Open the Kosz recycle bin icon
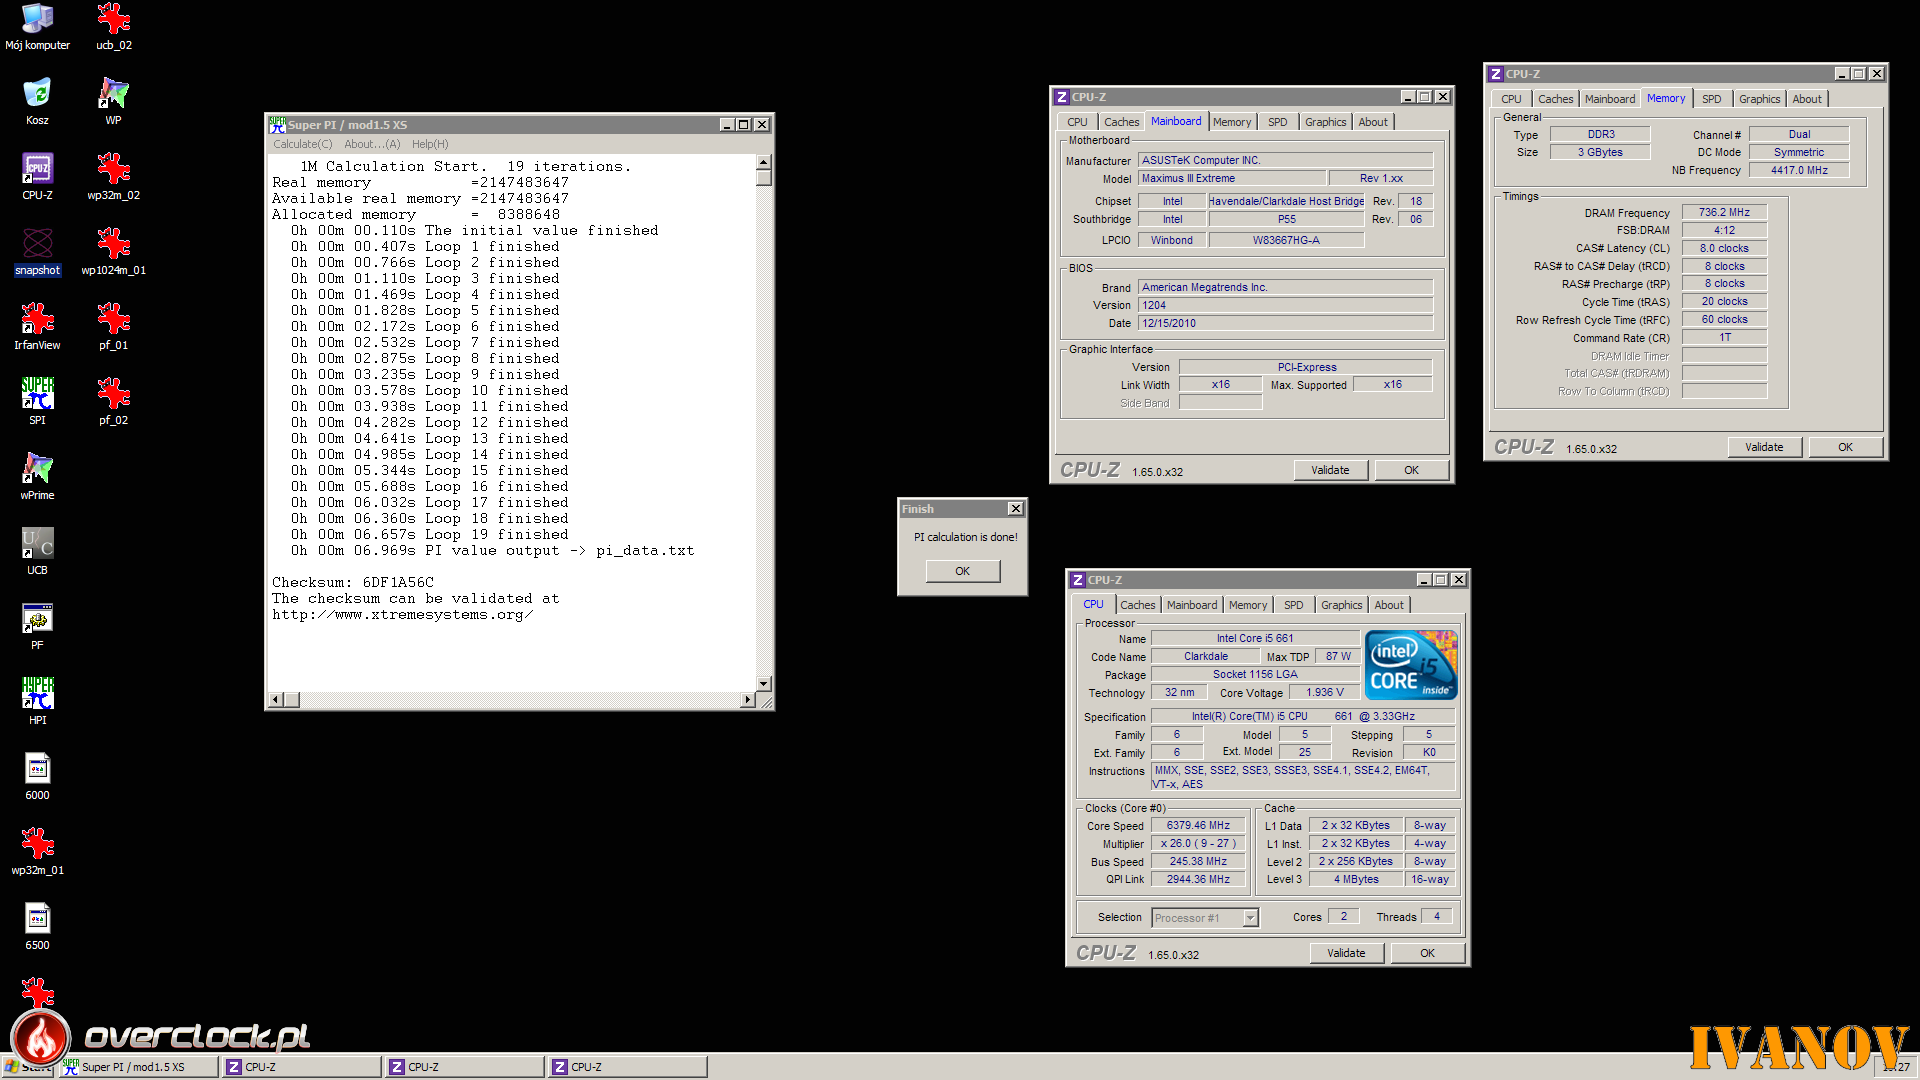This screenshot has width=1920, height=1080. point(37,101)
